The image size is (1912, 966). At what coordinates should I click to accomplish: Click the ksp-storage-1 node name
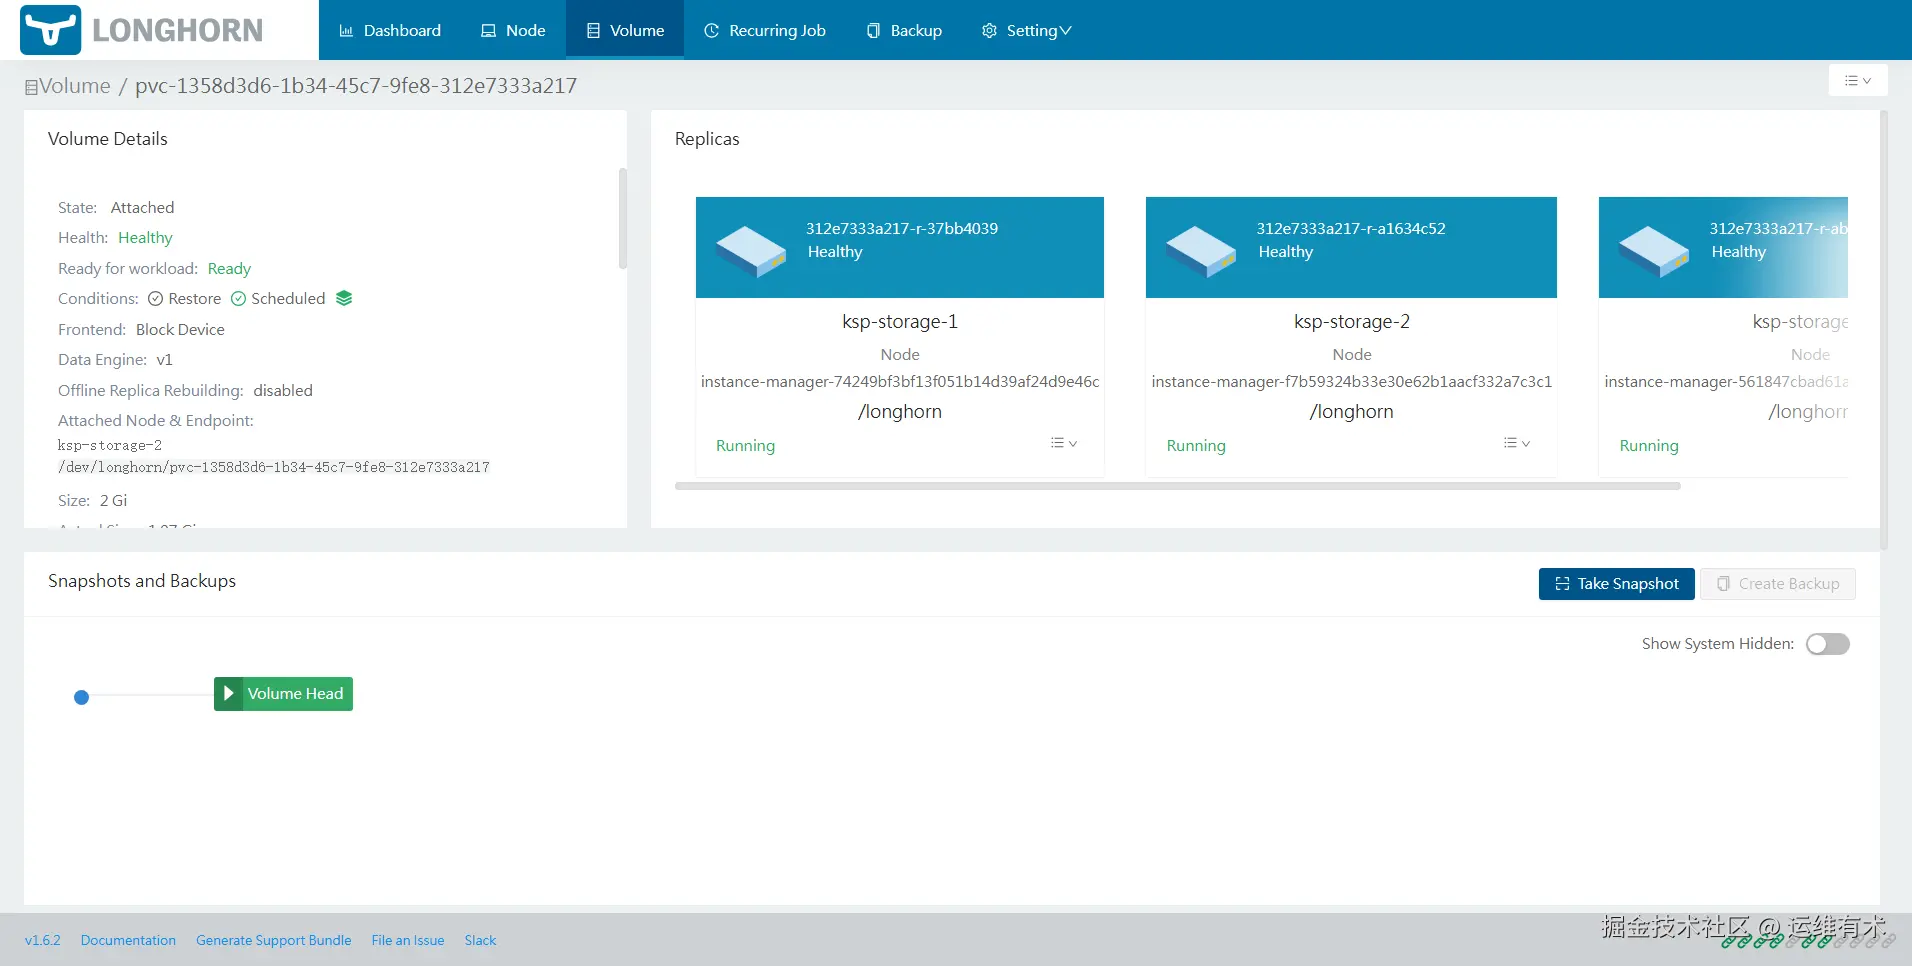click(900, 321)
